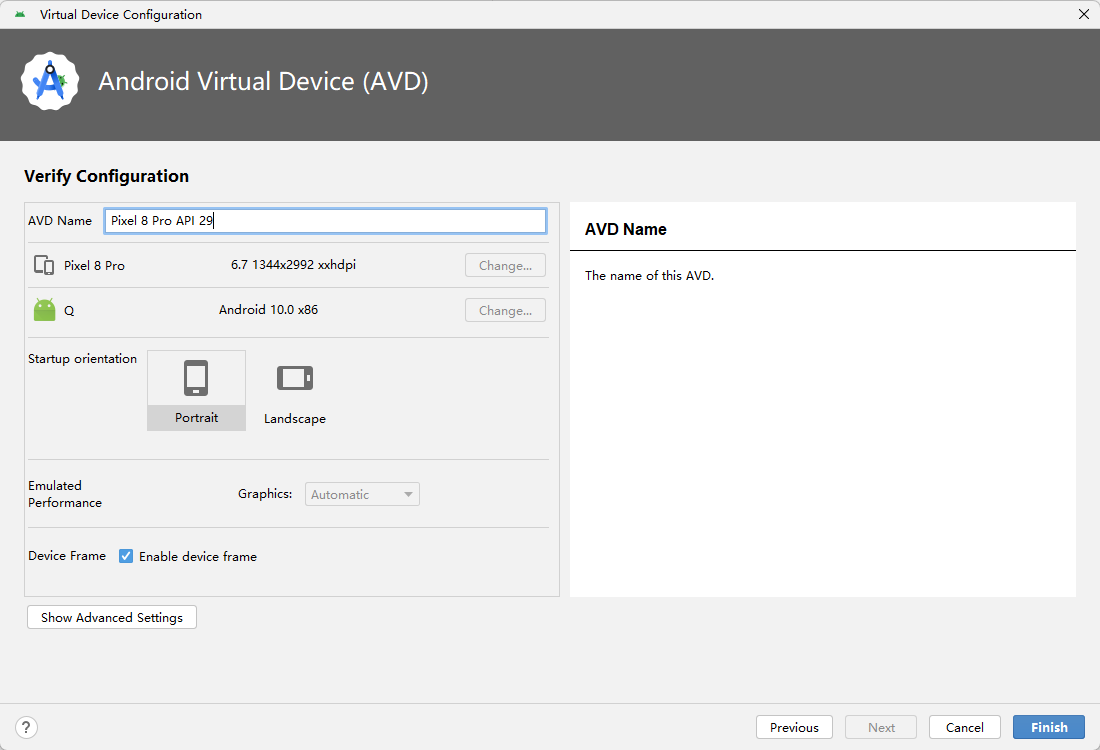Image resolution: width=1100 pixels, height=750 pixels.
Task: Click the 'AVD Name' field label
Action: pyautogui.click(x=60, y=221)
